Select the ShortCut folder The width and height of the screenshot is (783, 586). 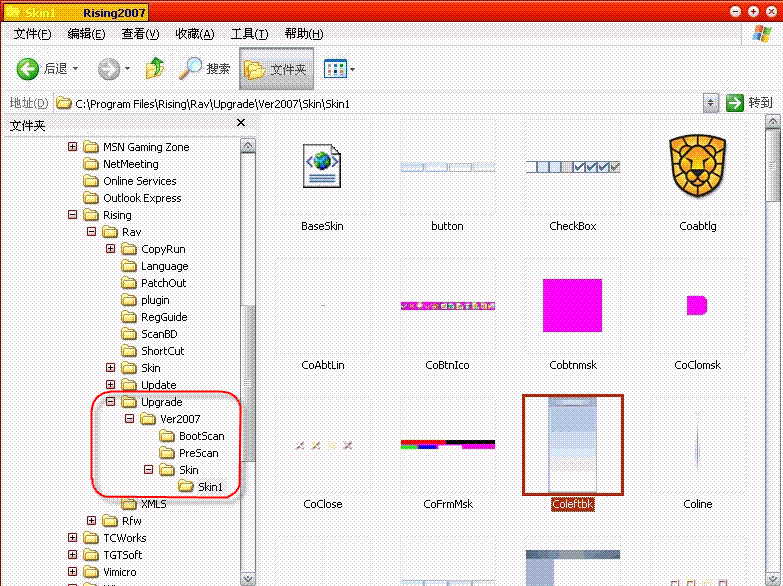pos(153,351)
